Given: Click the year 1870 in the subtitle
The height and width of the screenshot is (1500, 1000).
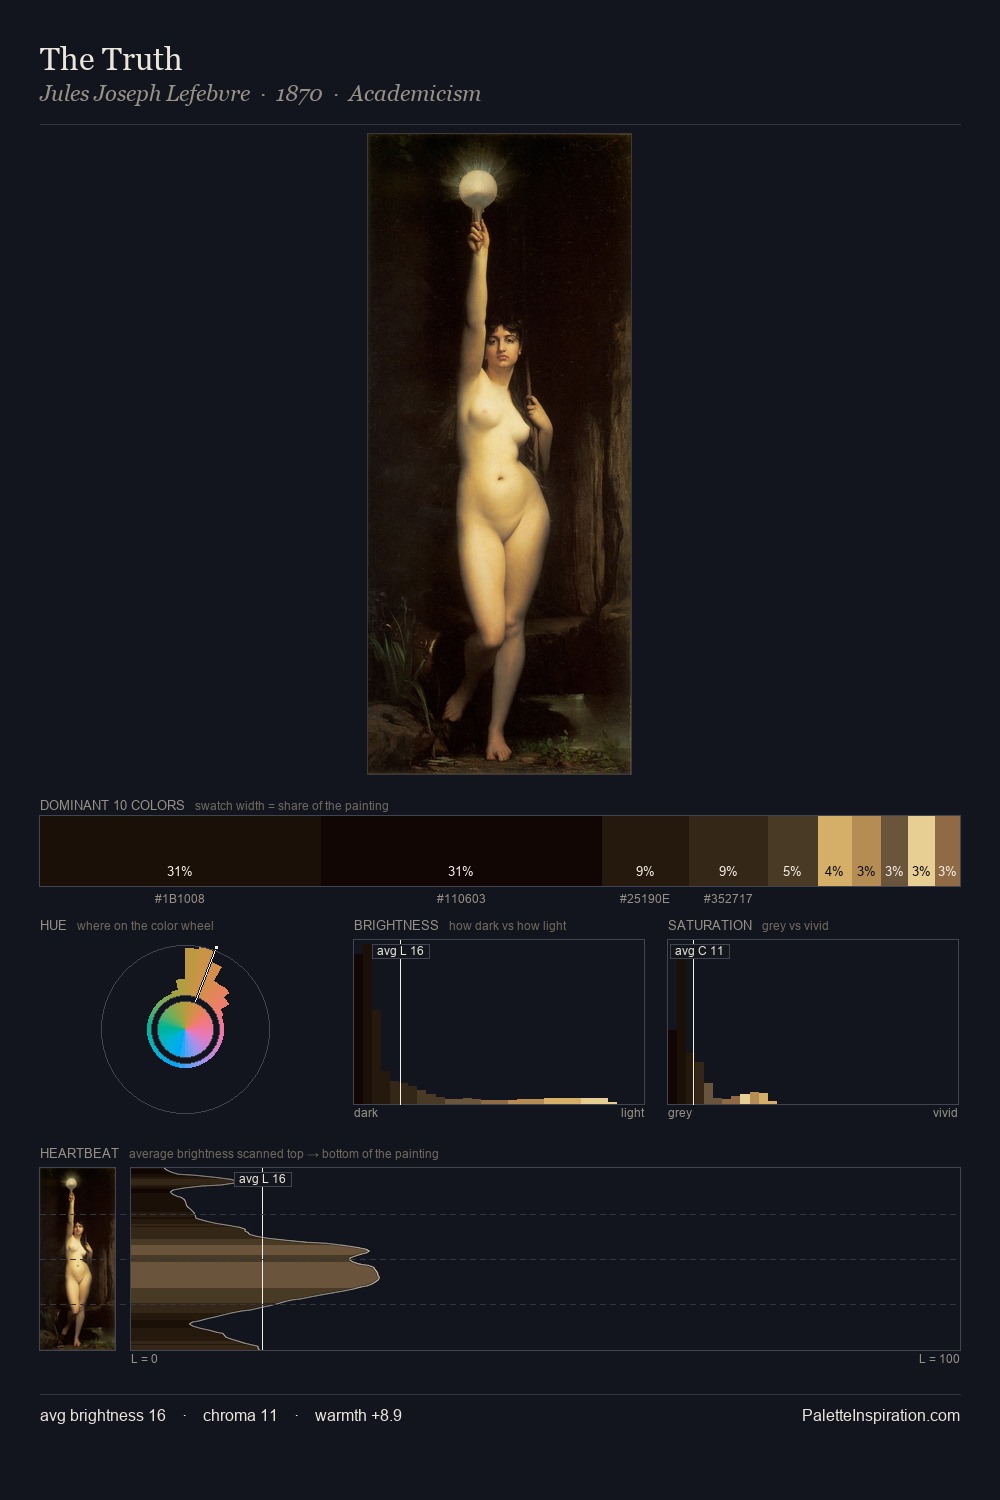Looking at the screenshot, I should click(299, 94).
